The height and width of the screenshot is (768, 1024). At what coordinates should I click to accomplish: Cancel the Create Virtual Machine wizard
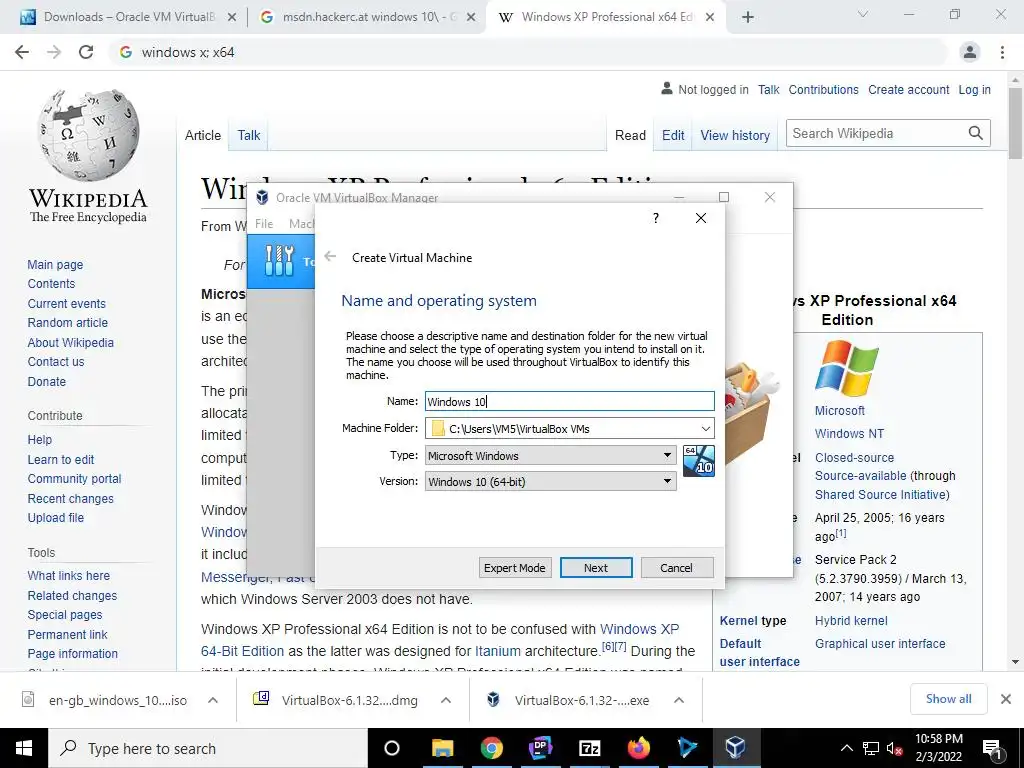(x=676, y=568)
